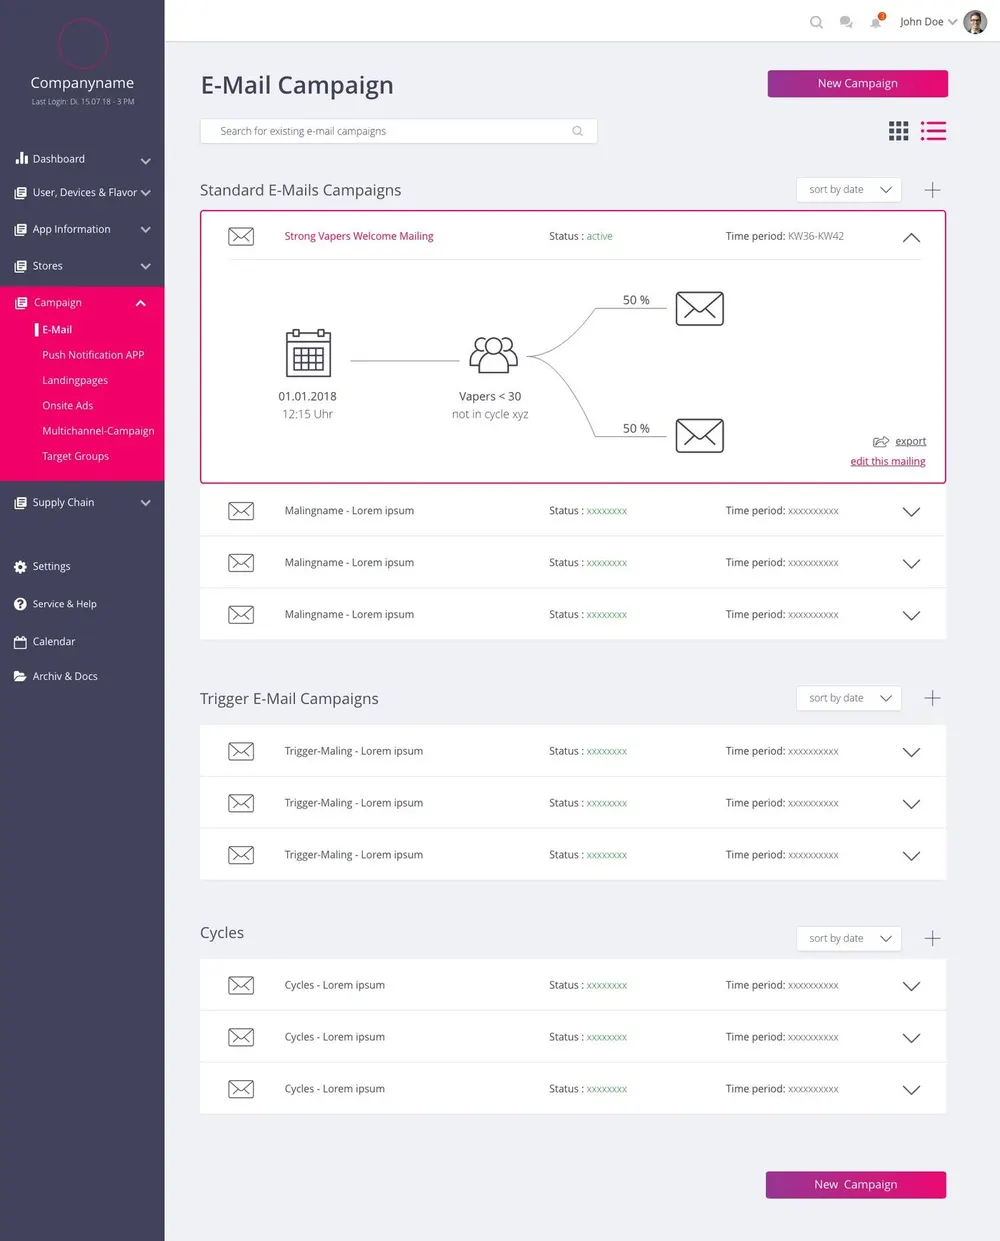The height and width of the screenshot is (1241, 1000).
Task: Open Archiv & Docs folder item
Action: 56,677
